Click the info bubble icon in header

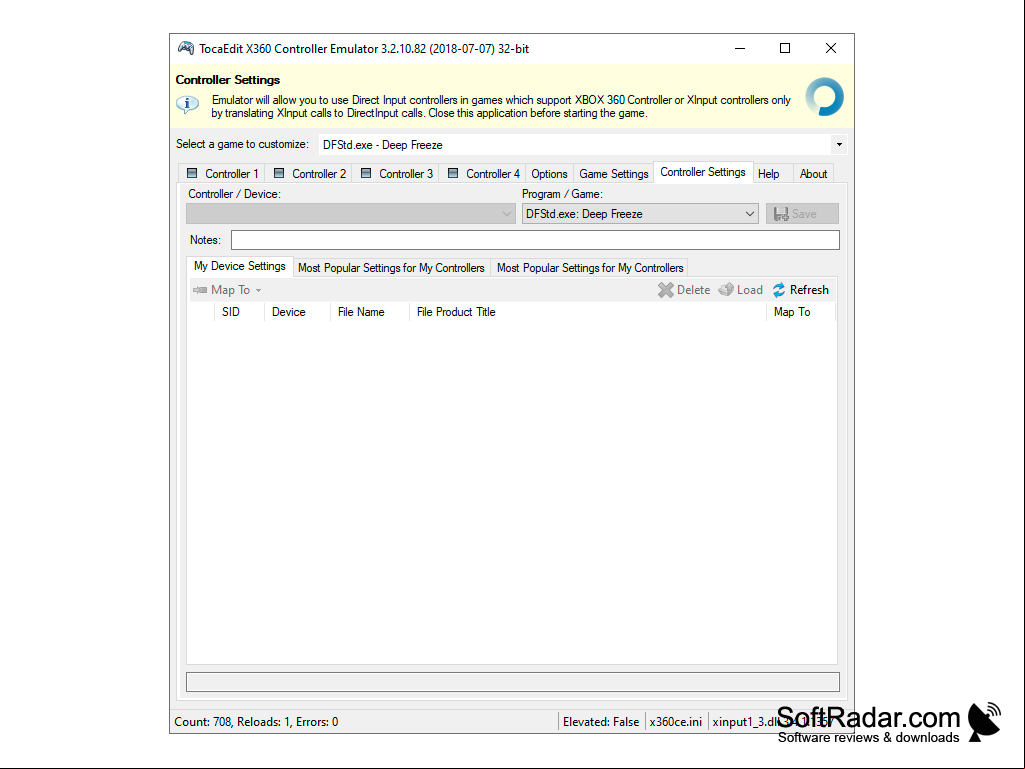[x=188, y=104]
